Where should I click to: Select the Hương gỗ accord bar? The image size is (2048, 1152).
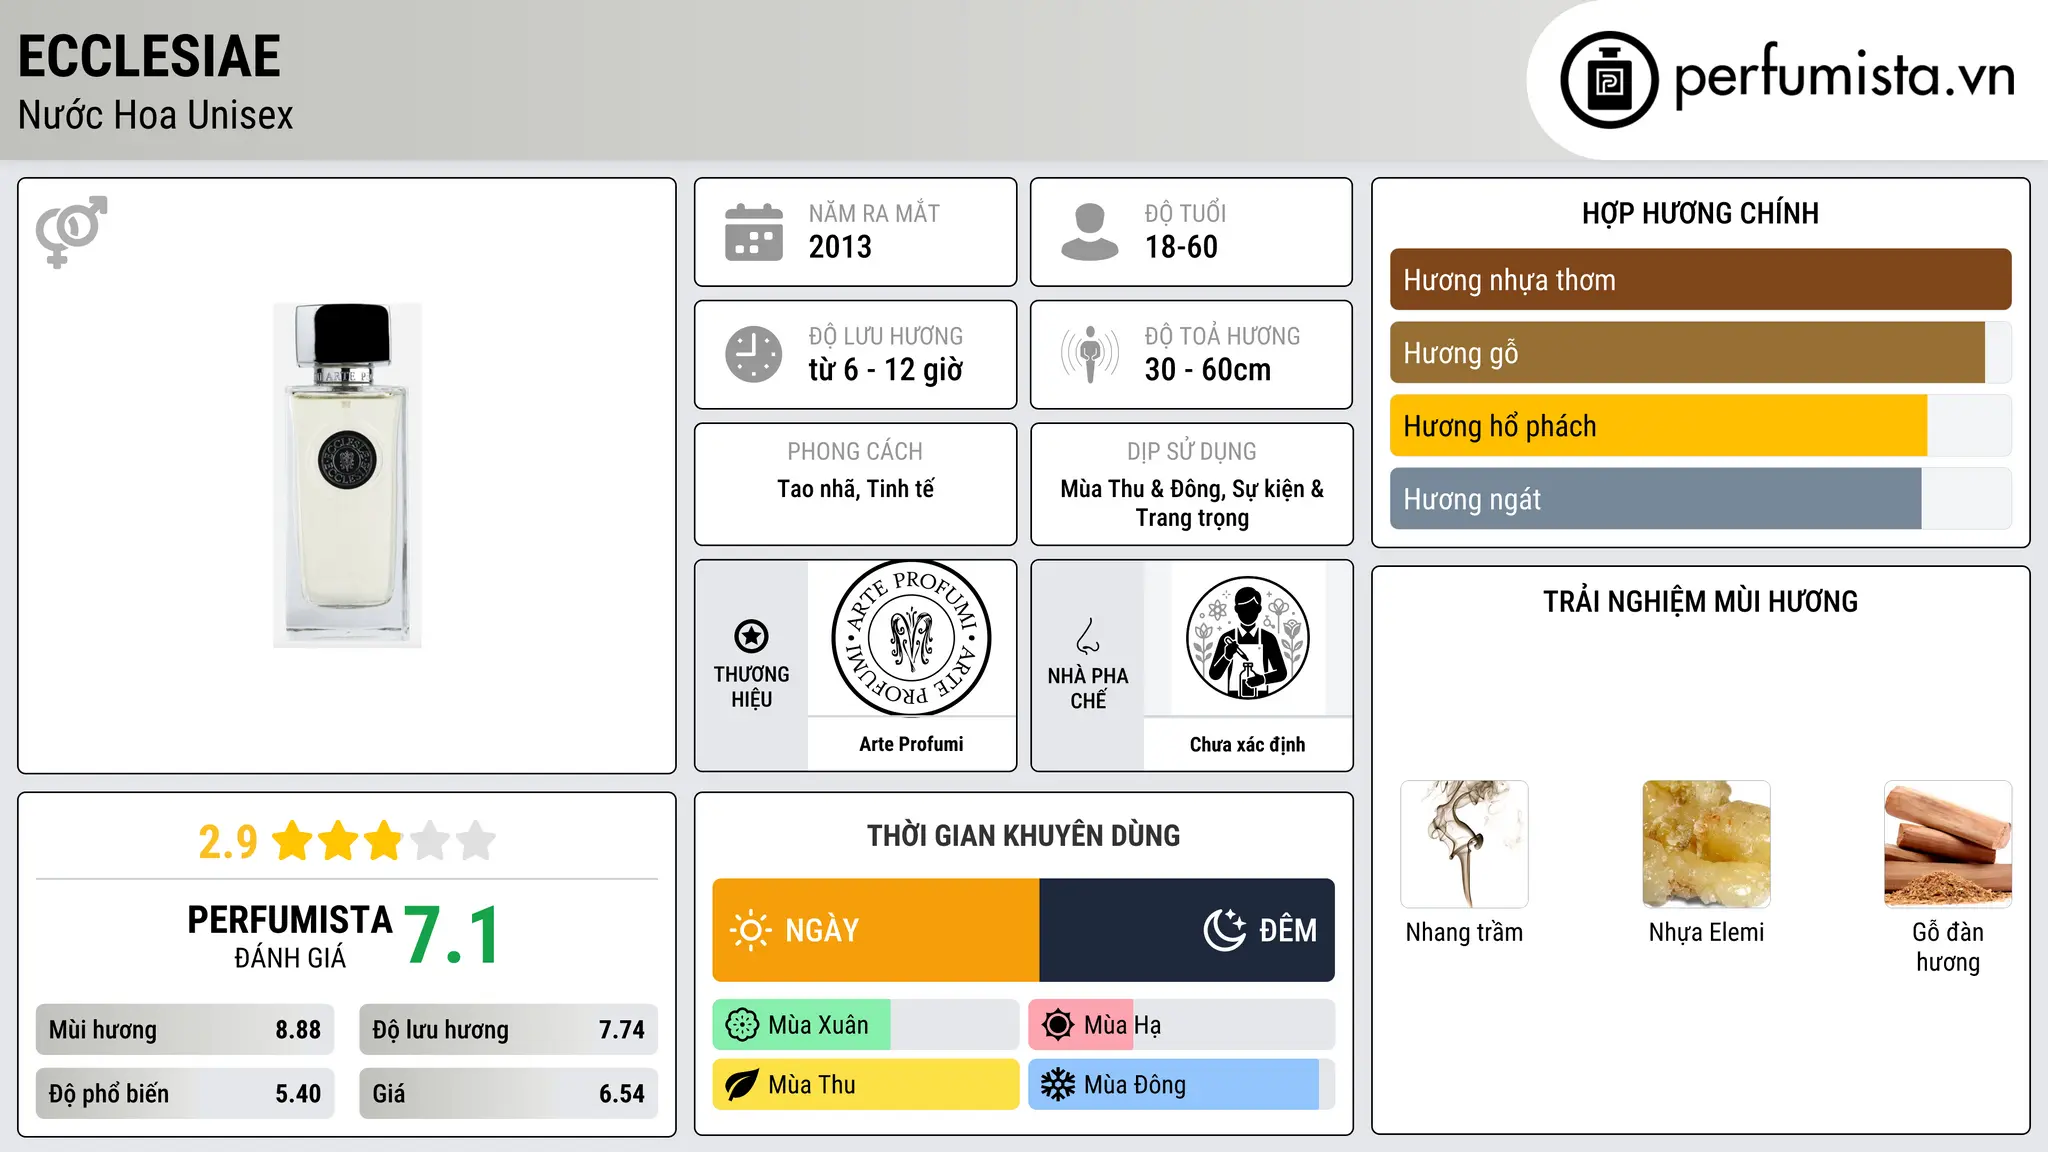pyautogui.click(x=1700, y=353)
